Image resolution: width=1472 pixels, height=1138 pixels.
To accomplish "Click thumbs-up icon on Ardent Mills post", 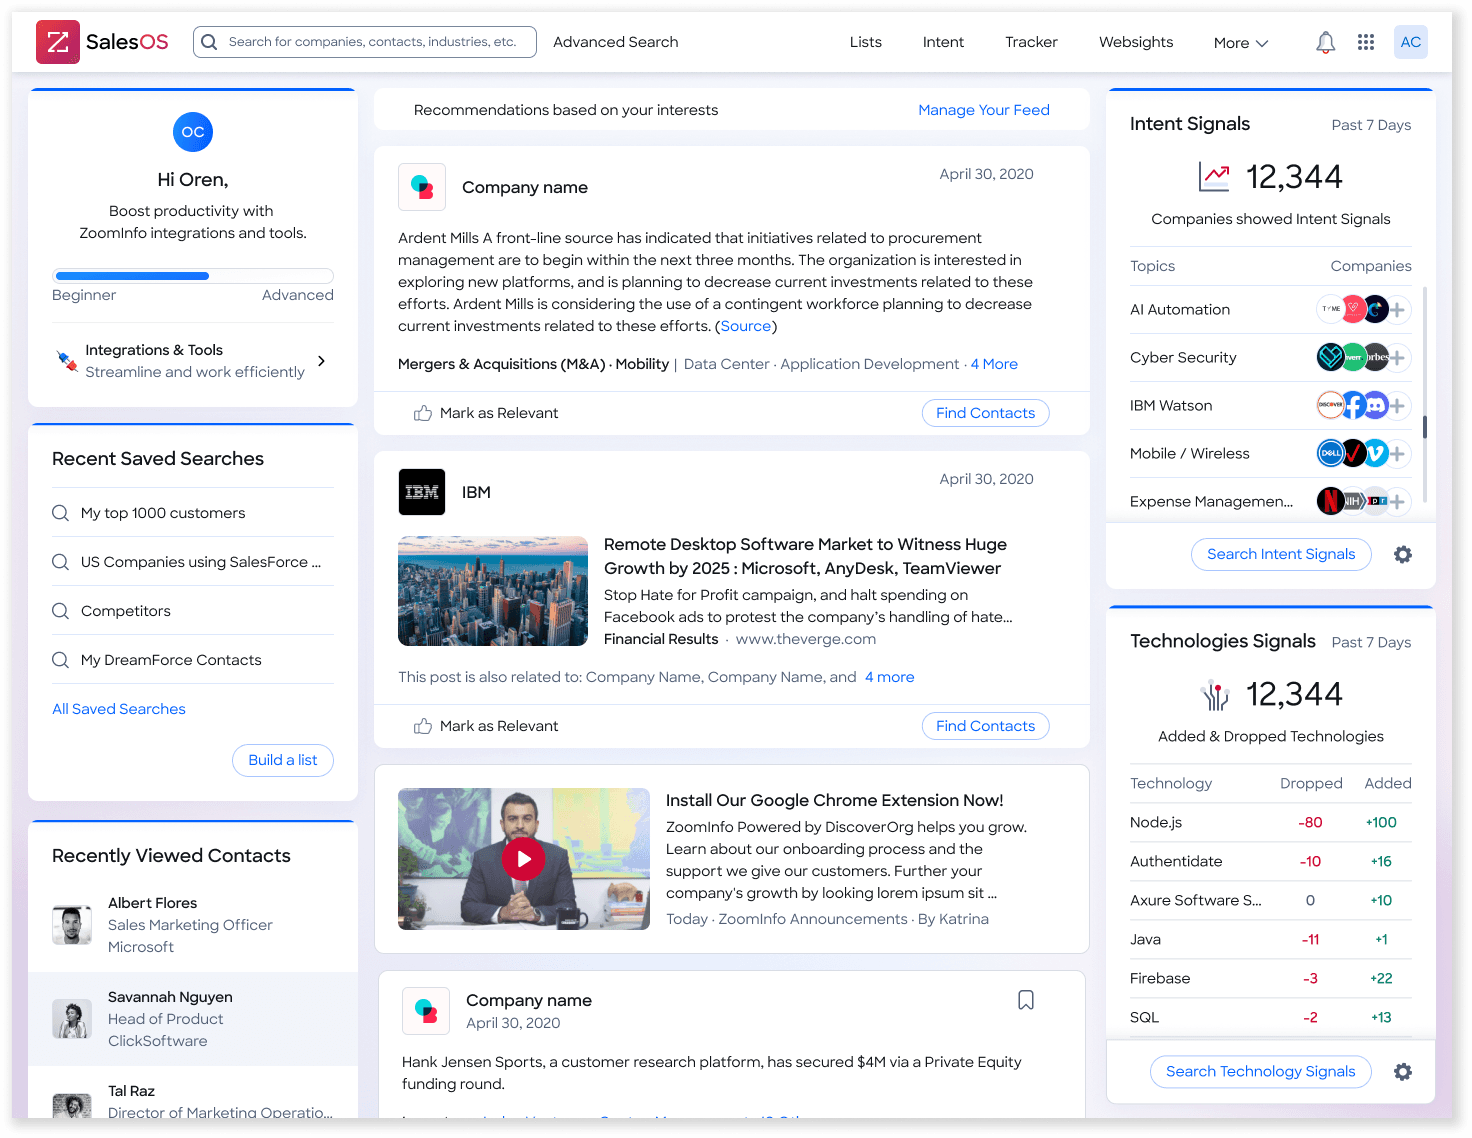I will 423,413.
